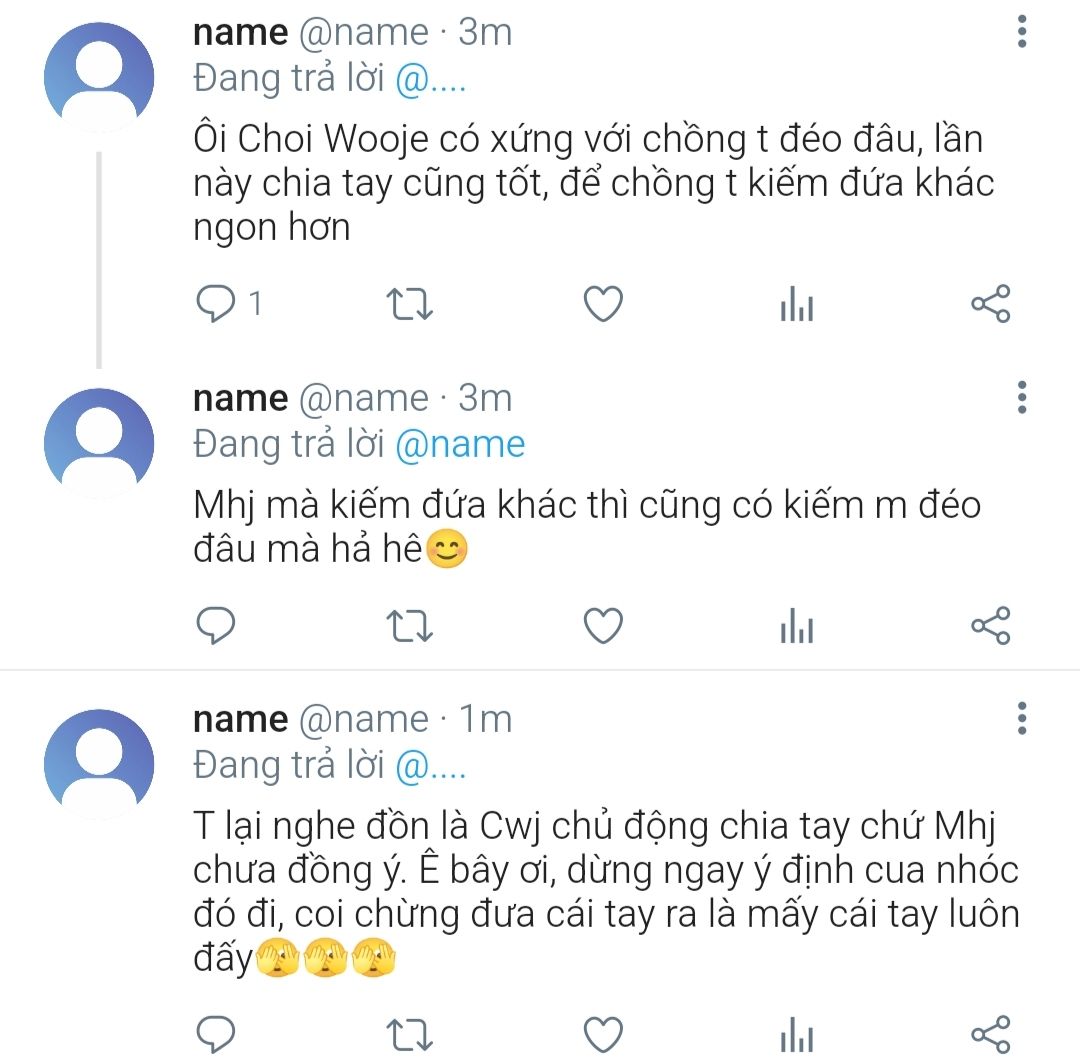Open the author name of the second tweet
The image size is (1080, 1064).
(x=240, y=398)
